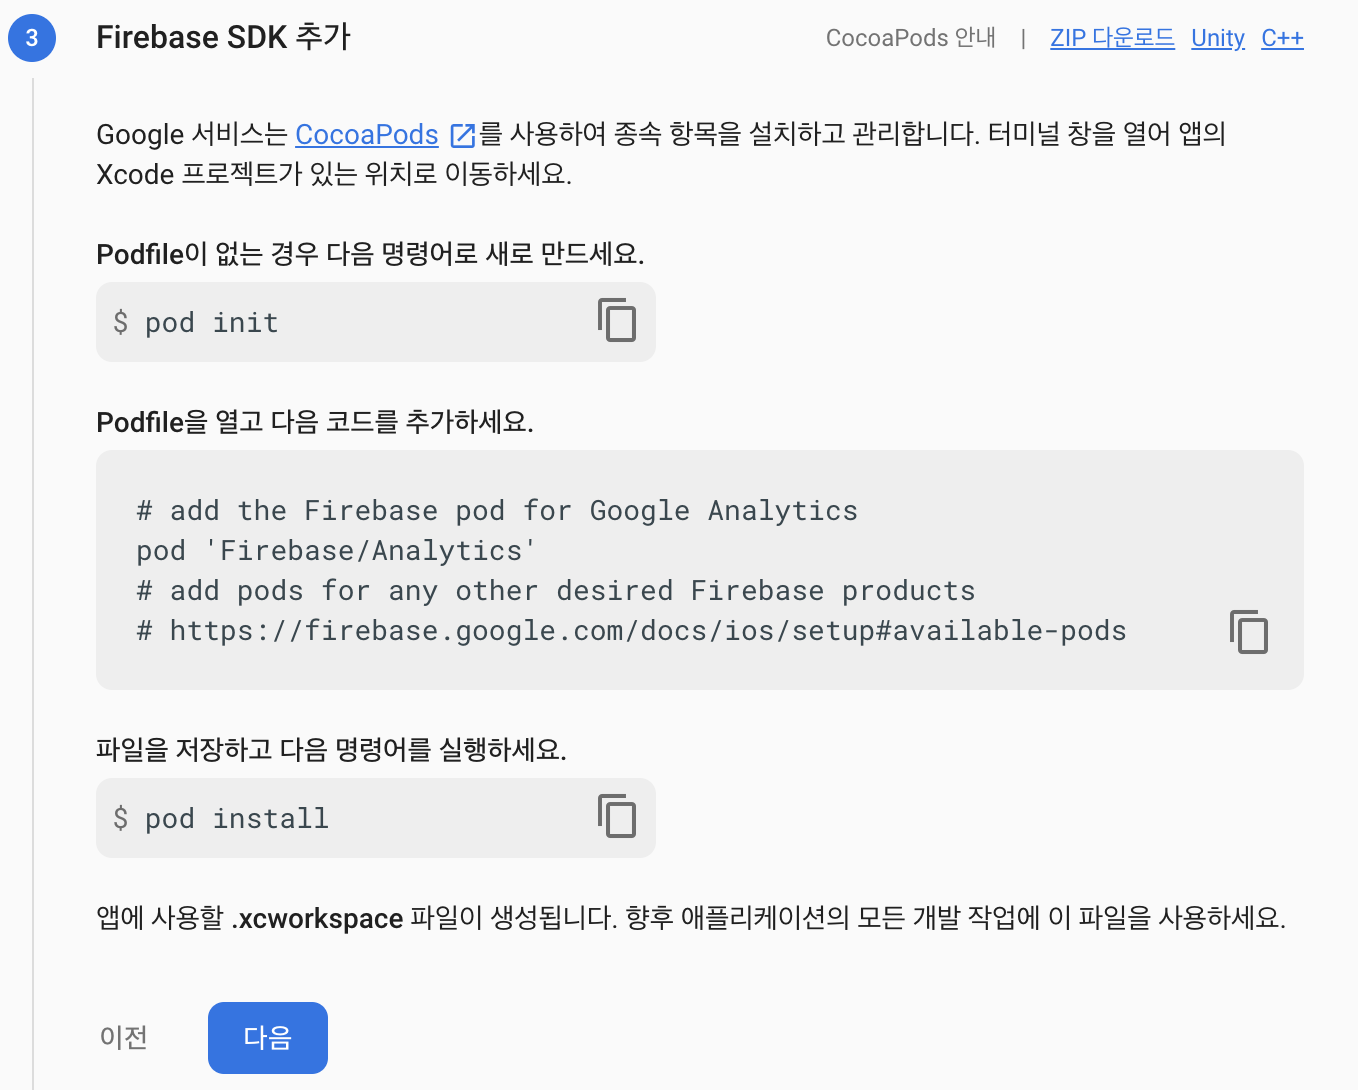Copy the pod init command
The image size is (1358, 1090).
(x=617, y=321)
